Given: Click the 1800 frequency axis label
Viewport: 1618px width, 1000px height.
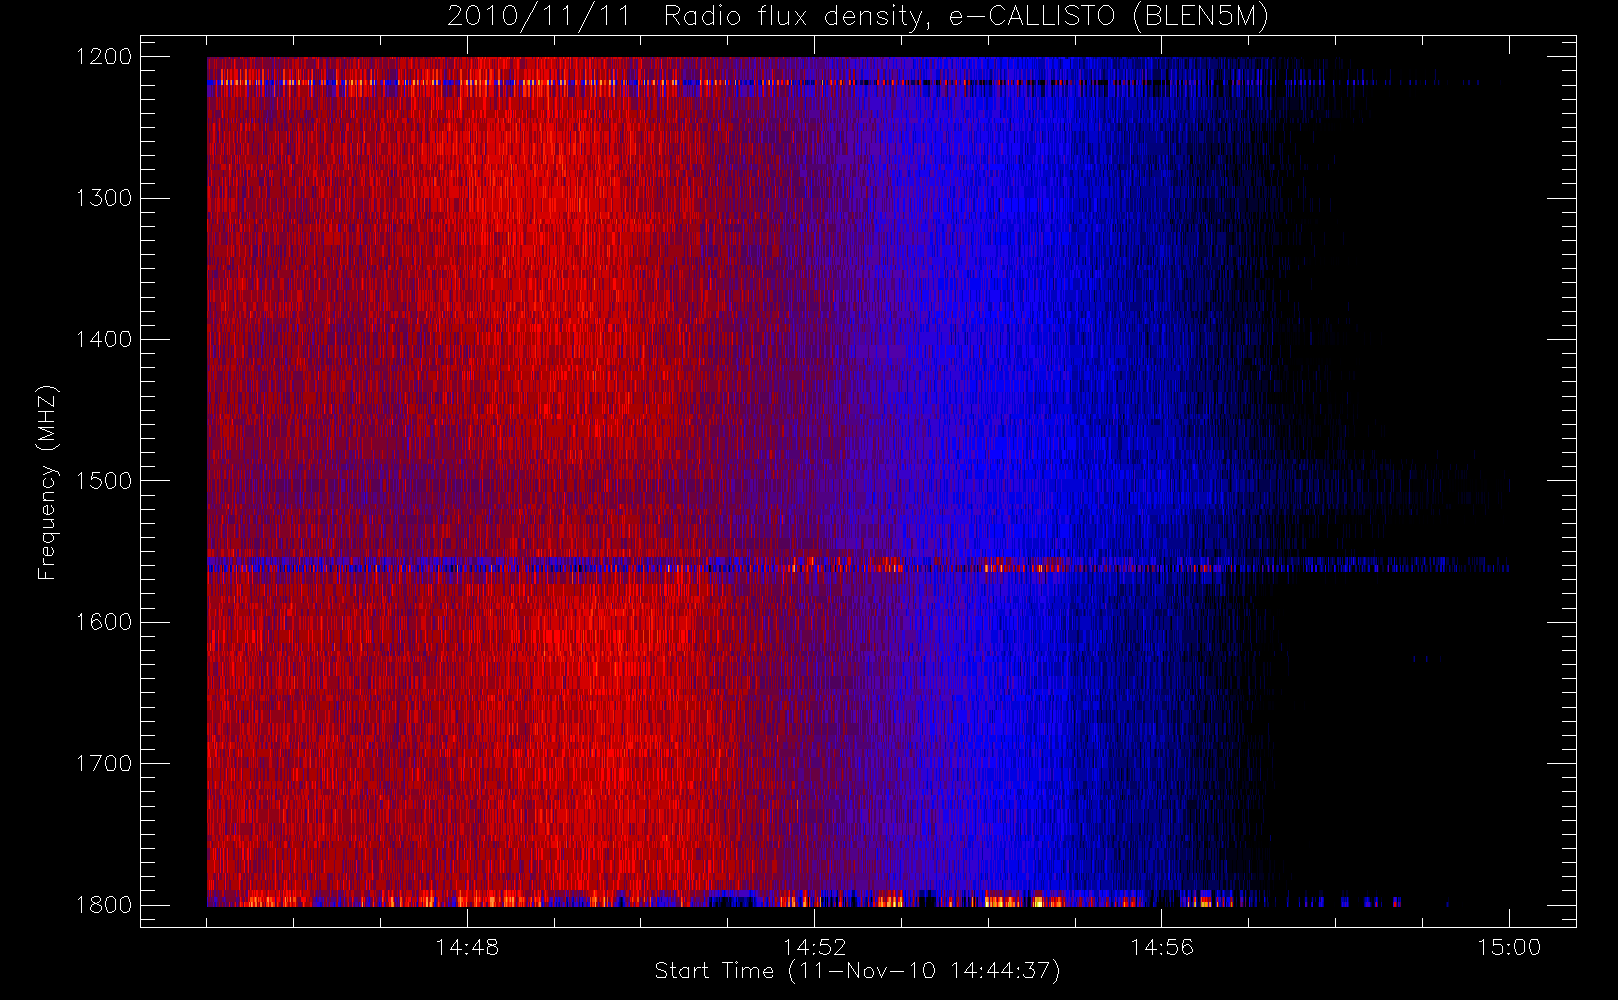Looking at the screenshot, I should click(104, 905).
